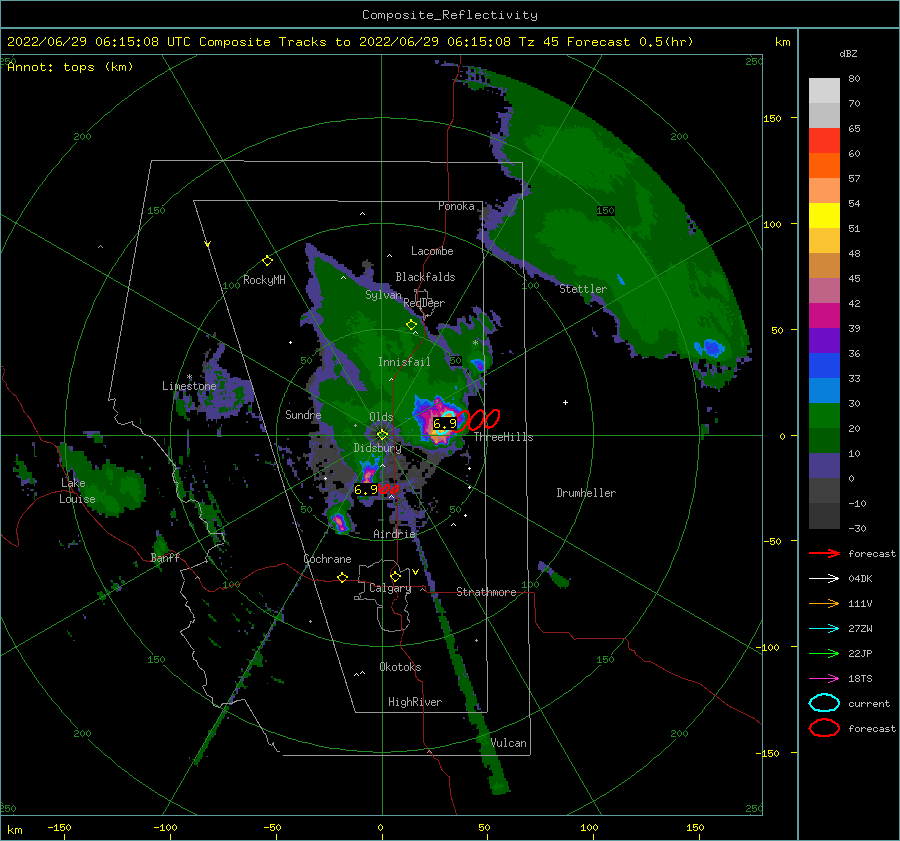Click the Blackfalds town label
Image resolution: width=900 pixels, height=841 pixels.
[x=425, y=277]
